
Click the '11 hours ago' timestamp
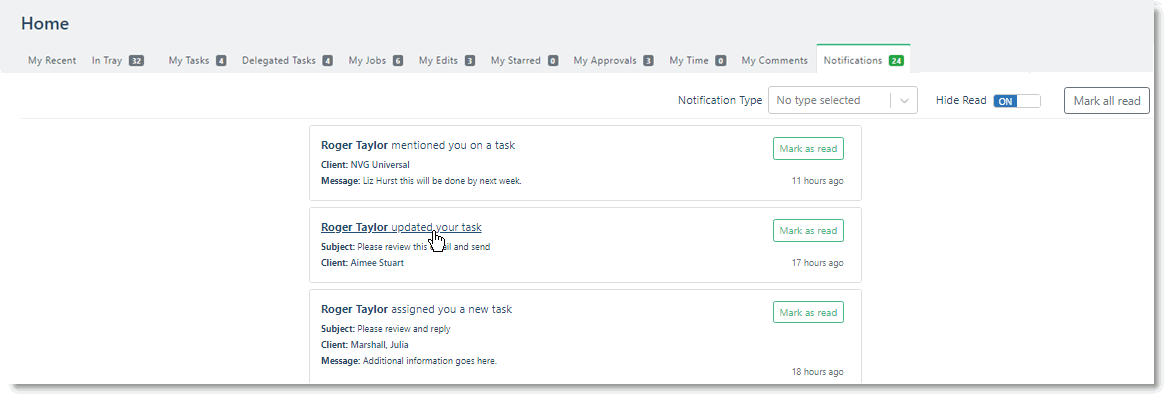817,181
